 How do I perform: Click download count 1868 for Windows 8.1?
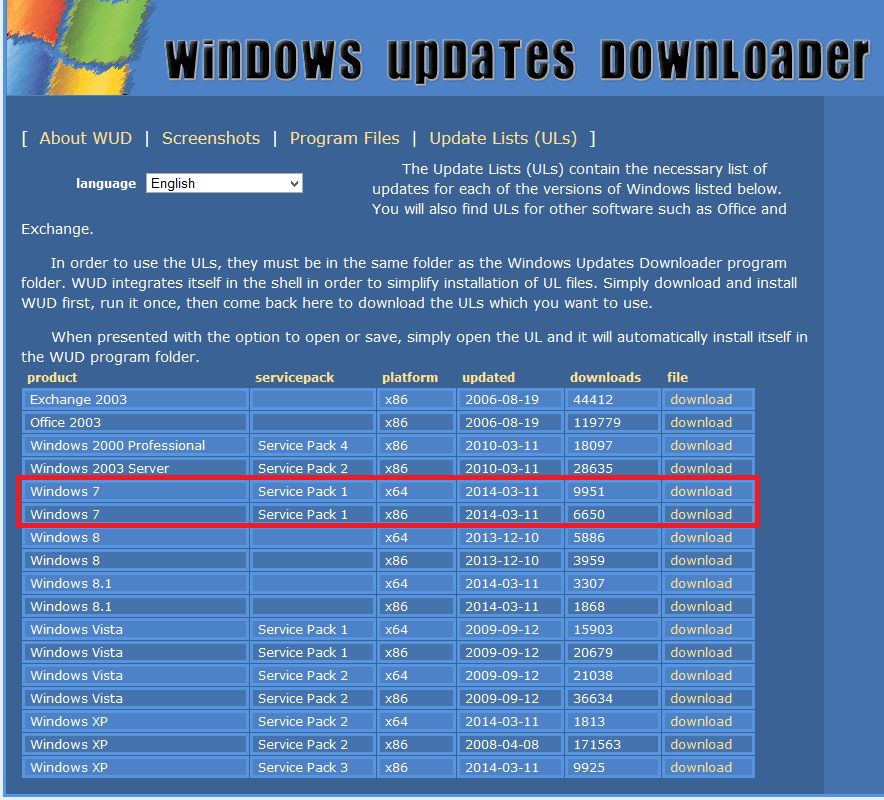click(x=589, y=607)
